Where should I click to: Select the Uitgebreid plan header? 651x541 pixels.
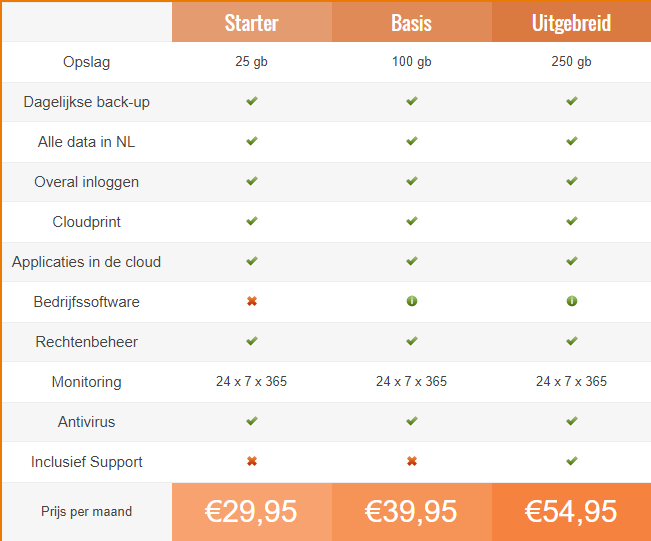(x=571, y=22)
